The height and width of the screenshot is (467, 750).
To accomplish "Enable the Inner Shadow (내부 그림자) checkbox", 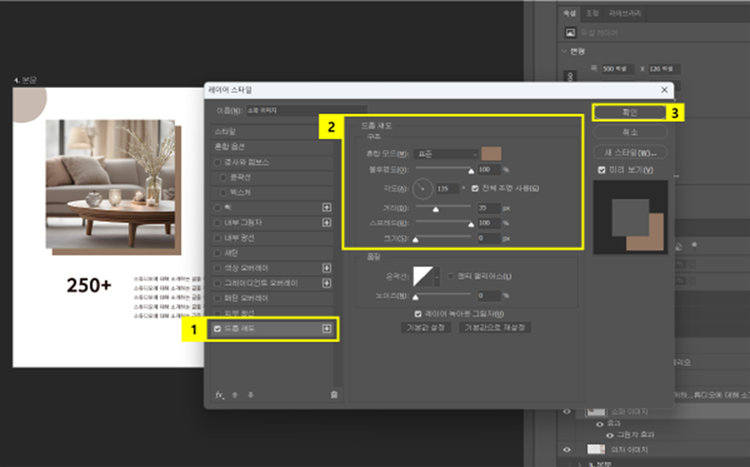I will coord(218,222).
